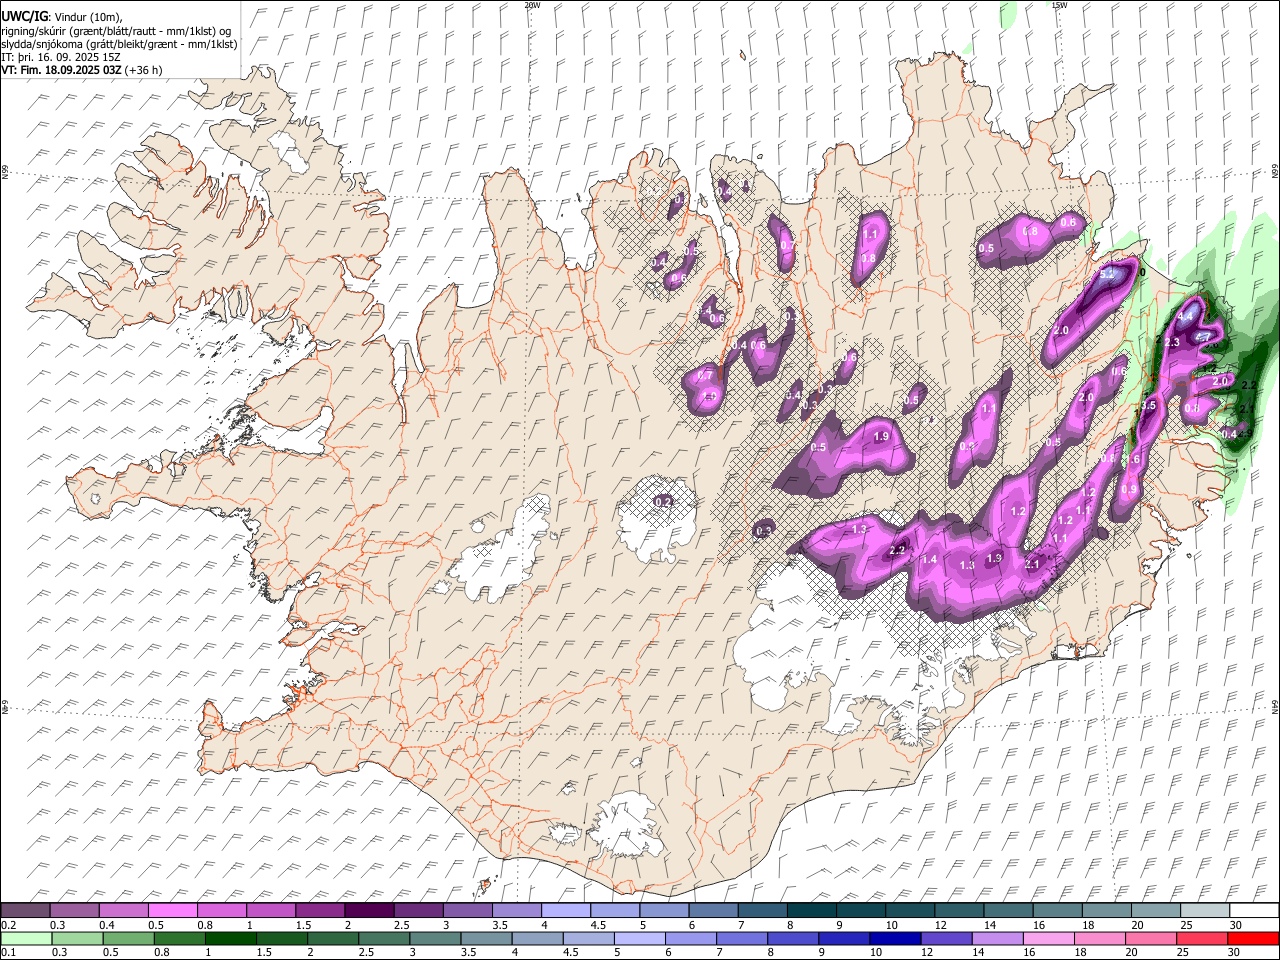Click the black '2.9' rain value offshore
Viewport: 1280px width, 960px height.
[x=1247, y=433]
